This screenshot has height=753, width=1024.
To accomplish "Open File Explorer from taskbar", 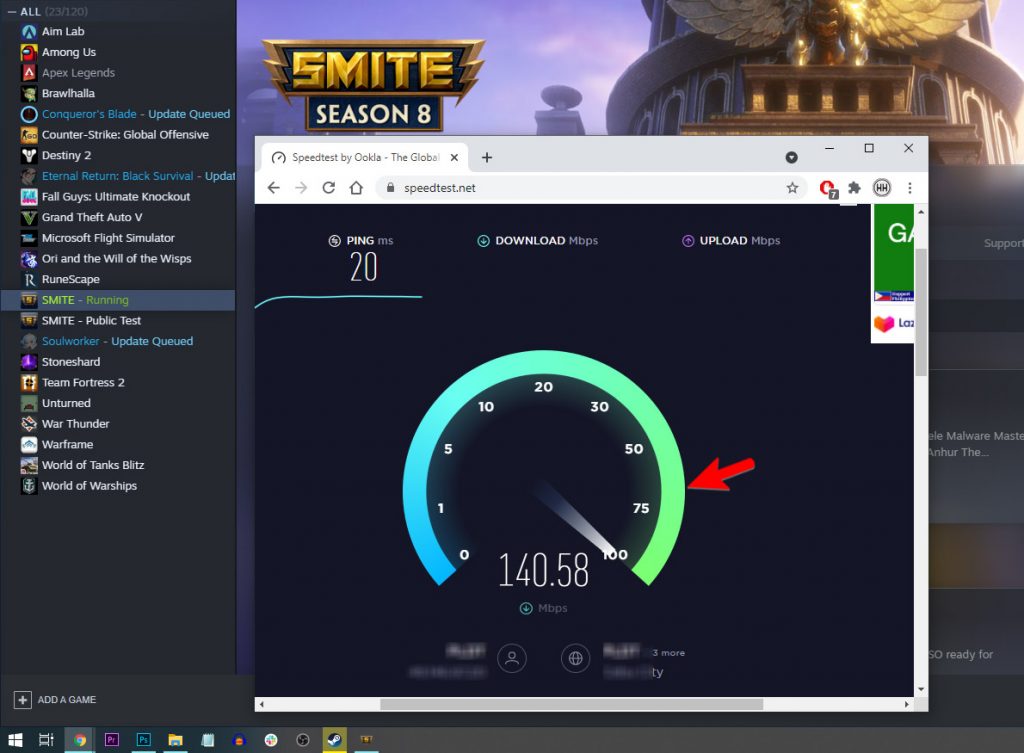I will coord(175,740).
